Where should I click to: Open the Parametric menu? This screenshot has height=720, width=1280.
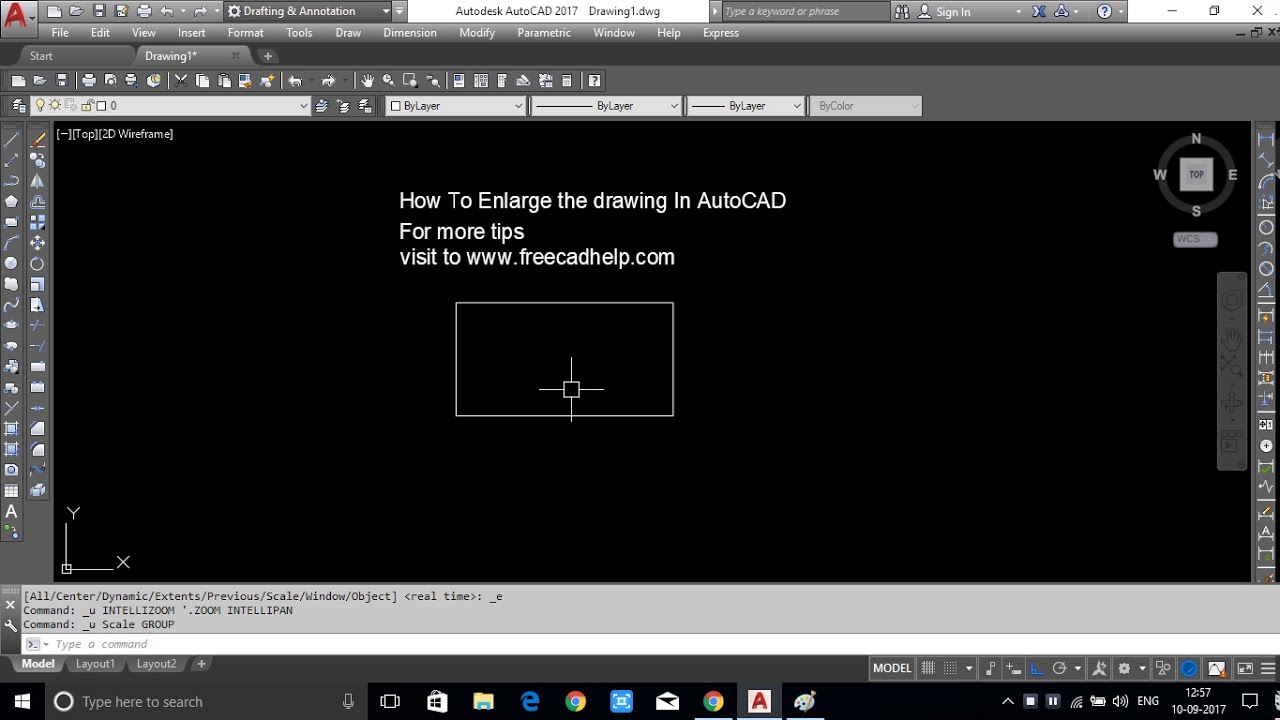(546, 33)
